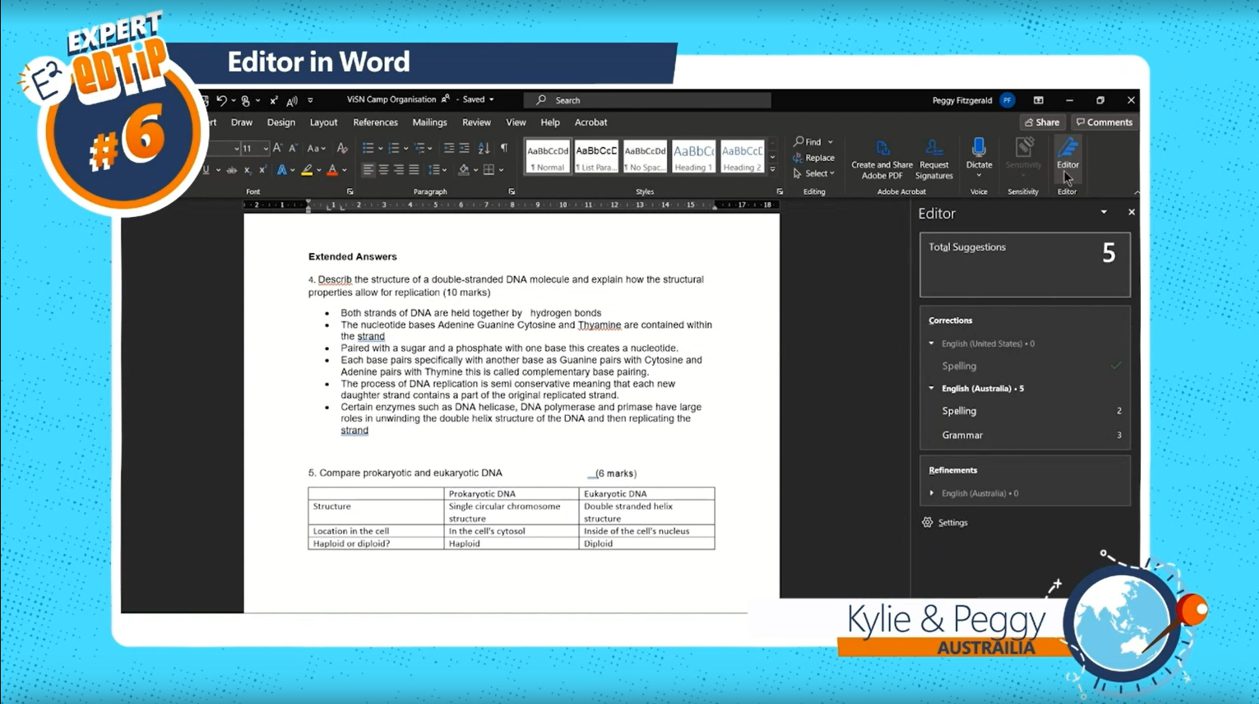Viewport: 1259px width, 704px height.
Task: Toggle superscript in the Font group
Action: tap(262, 170)
